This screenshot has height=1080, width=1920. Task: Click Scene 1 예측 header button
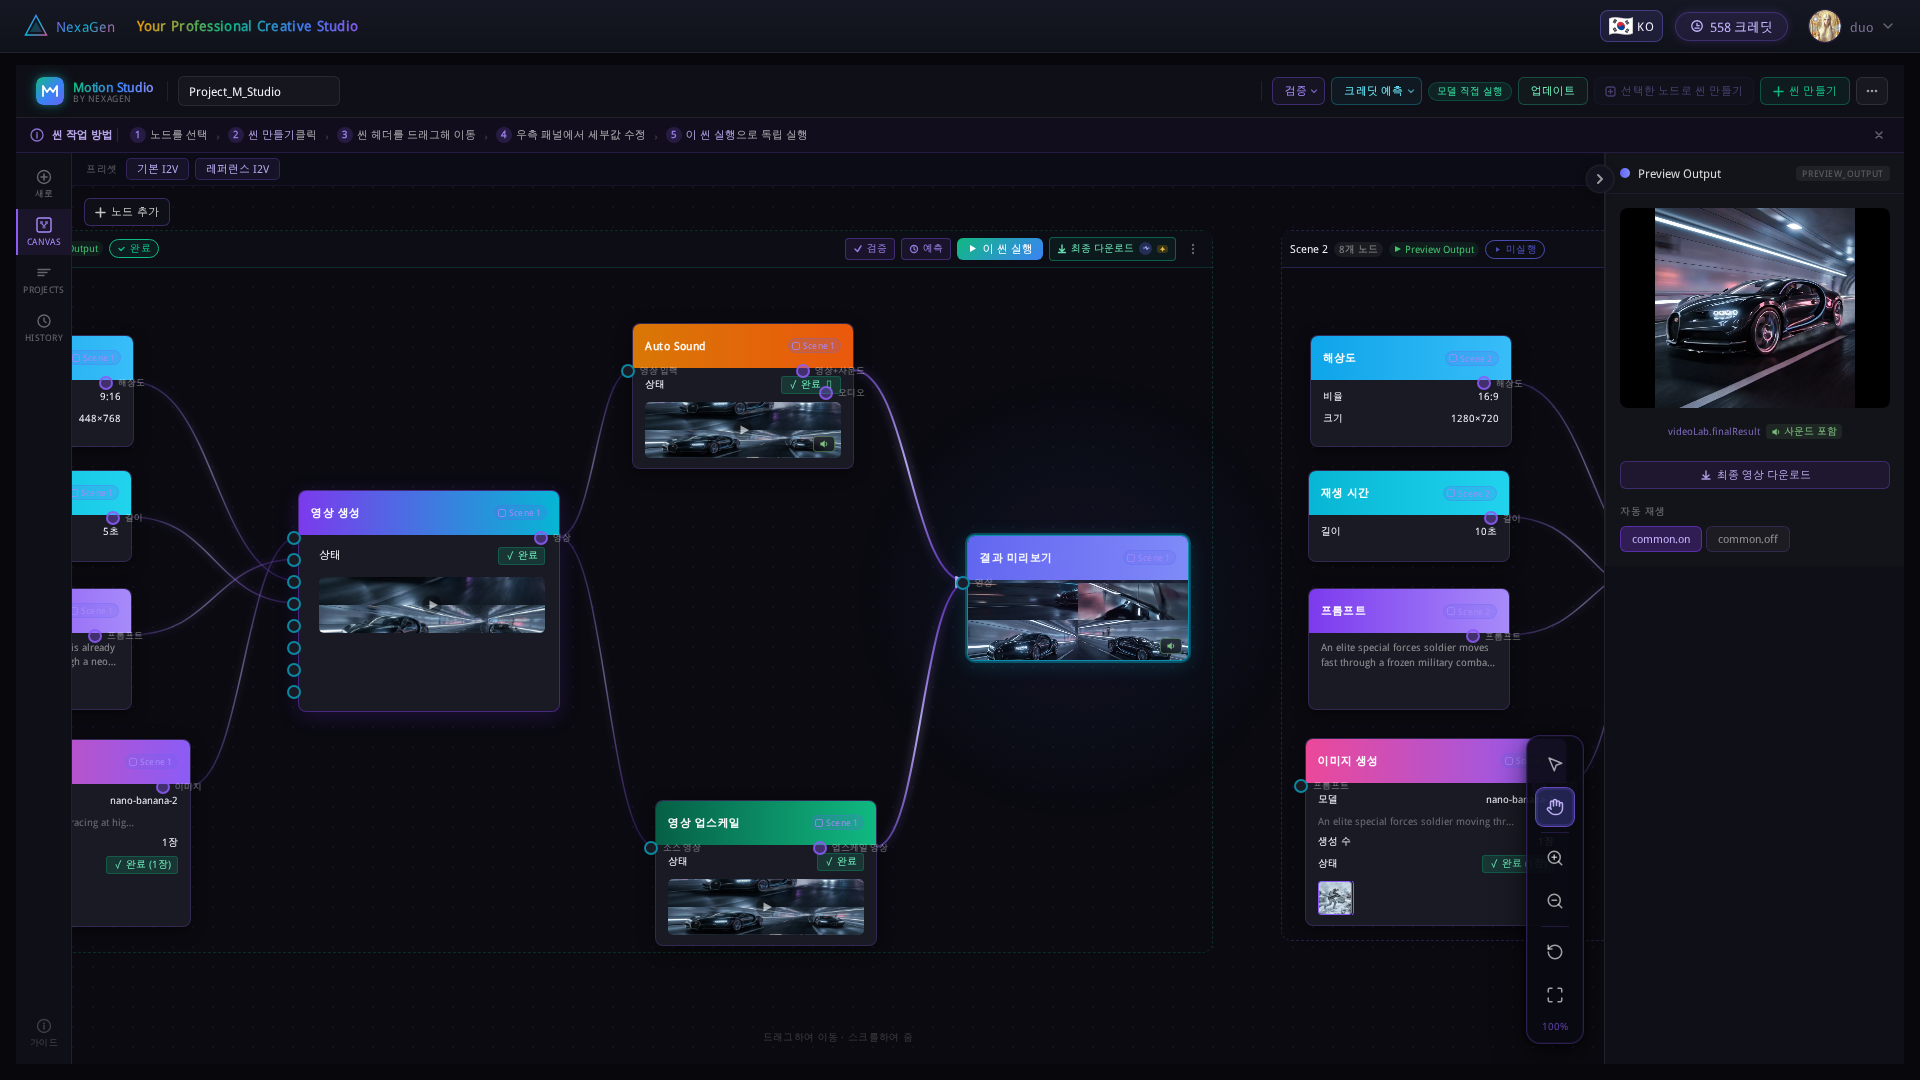pos(926,249)
